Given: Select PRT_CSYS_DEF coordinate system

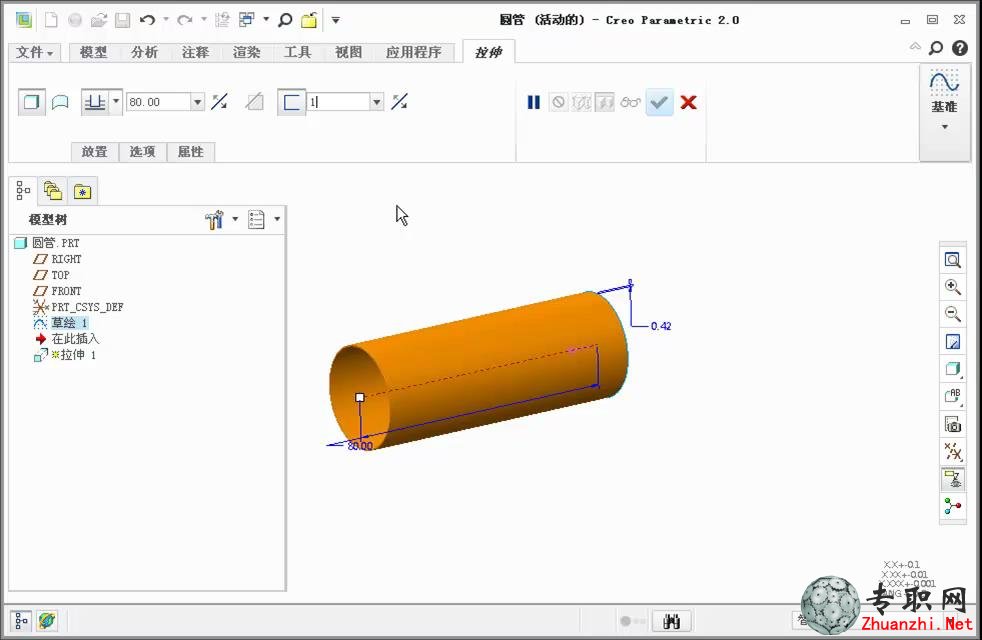Looking at the screenshot, I should [x=78, y=307].
